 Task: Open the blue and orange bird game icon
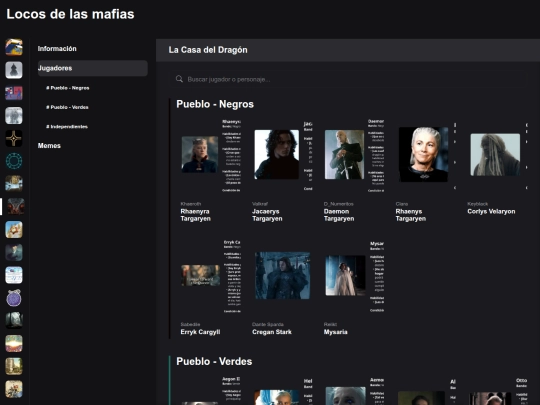pos(14,47)
